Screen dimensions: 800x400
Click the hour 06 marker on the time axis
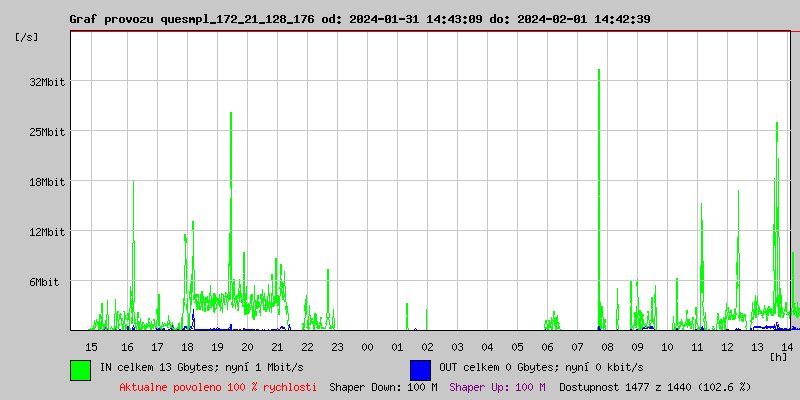pos(547,346)
